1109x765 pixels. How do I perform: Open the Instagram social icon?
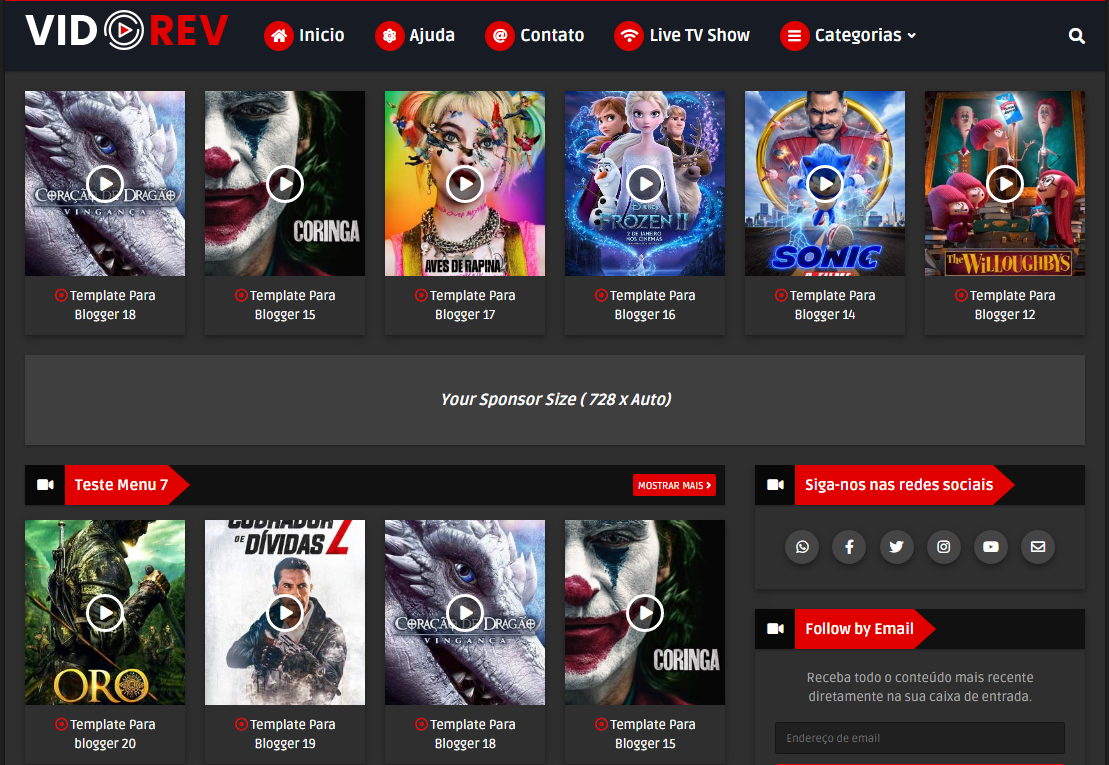(943, 547)
